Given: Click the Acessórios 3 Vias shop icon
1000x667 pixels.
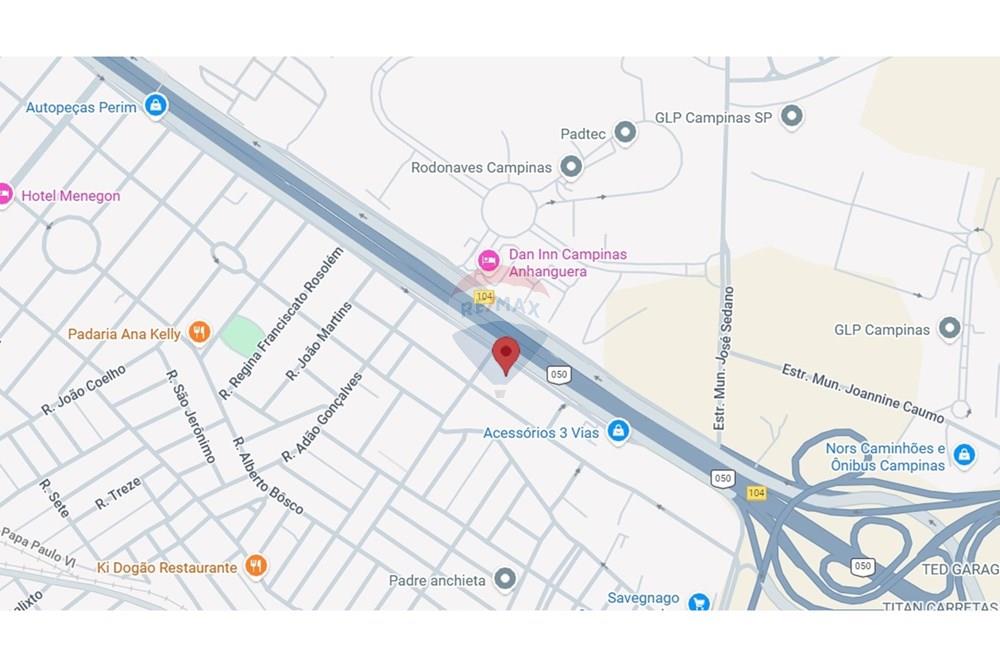Looking at the screenshot, I should click(x=617, y=431).
